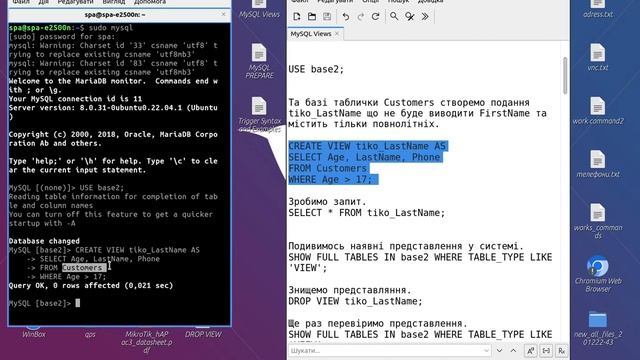
Task: Expand hidden toolbar items with double chevron
Action: [425, 16]
